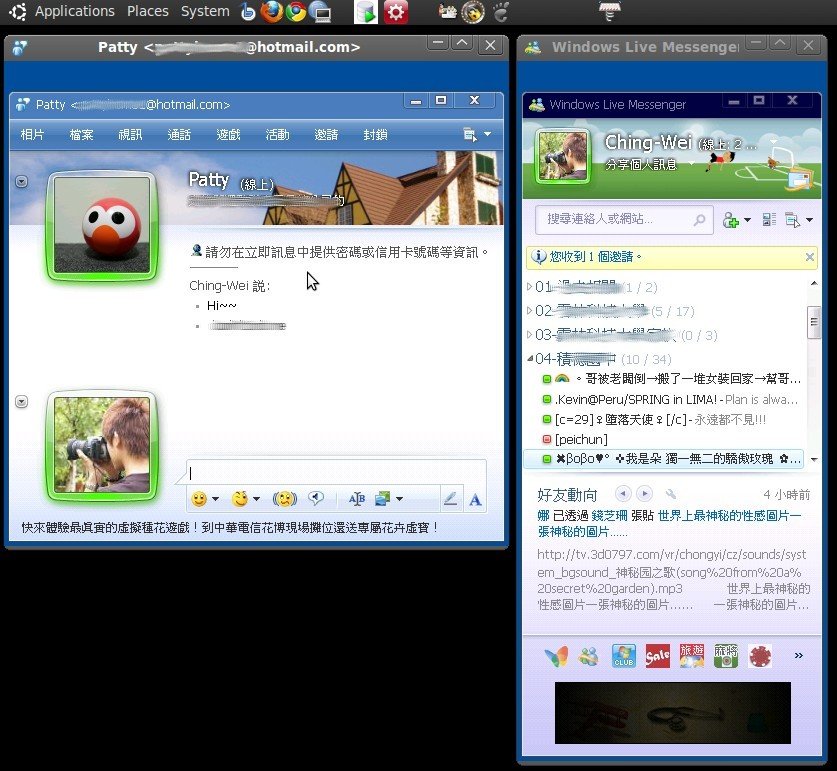The height and width of the screenshot is (771, 837).
Task: Show previous friends activity item
Action: (x=623, y=494)
